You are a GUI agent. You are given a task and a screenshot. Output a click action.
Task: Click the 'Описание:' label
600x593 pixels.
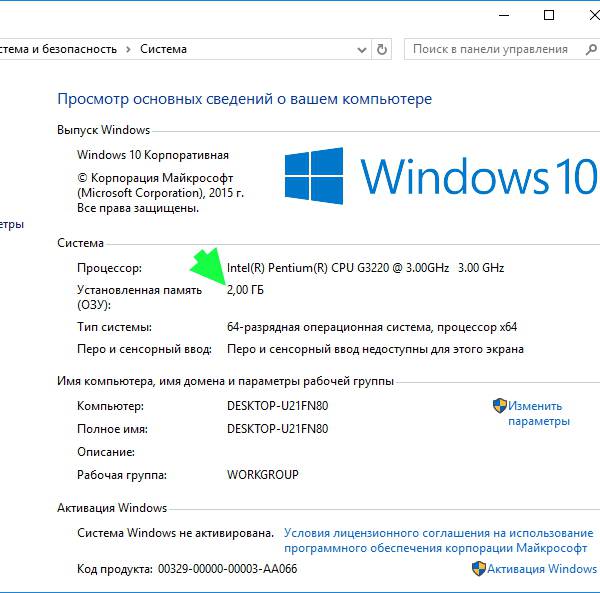coord(106,452)
